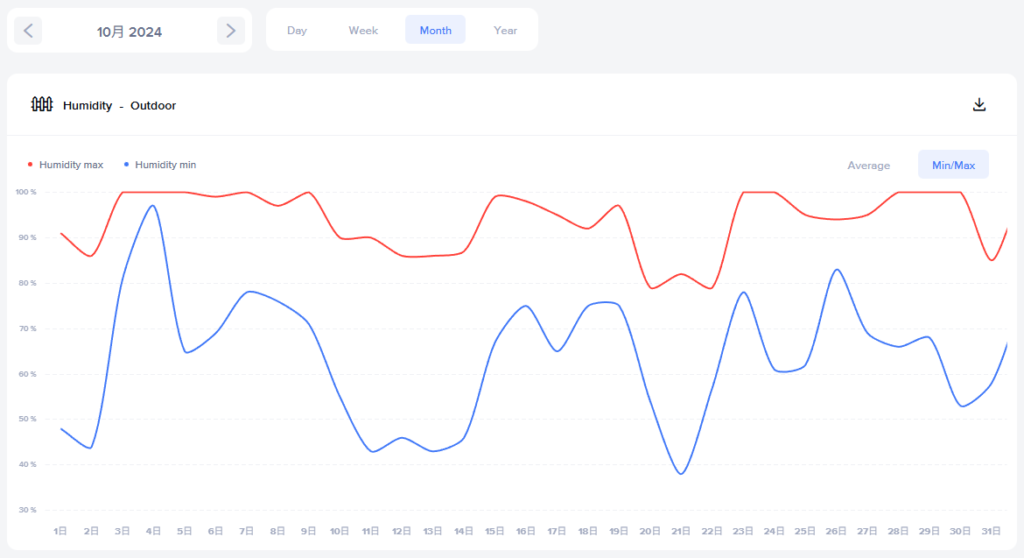This screenshot has width=1024, height=558.
Task: Hide the Humidity max series
Action: tap(71, 164)
